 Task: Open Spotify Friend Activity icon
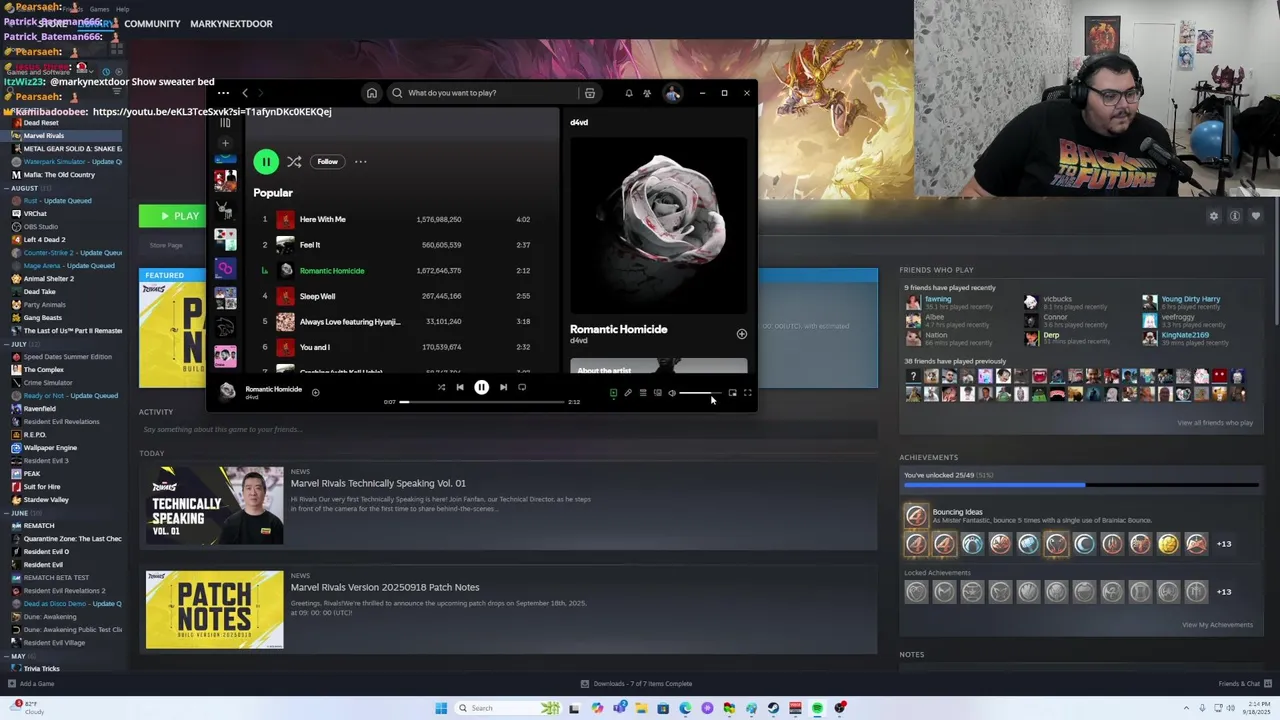click(647, 93)
